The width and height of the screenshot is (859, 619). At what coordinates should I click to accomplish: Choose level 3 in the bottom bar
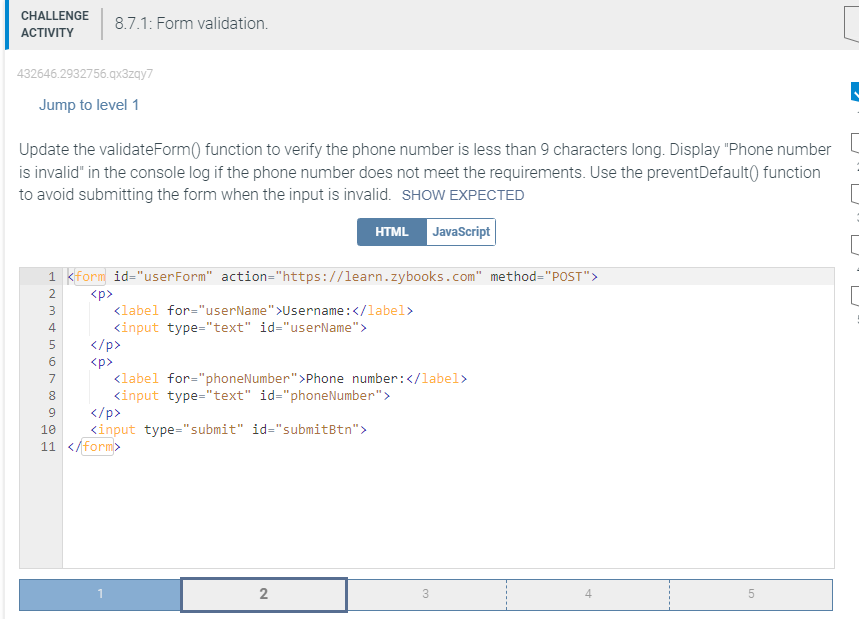pos(426,594)
